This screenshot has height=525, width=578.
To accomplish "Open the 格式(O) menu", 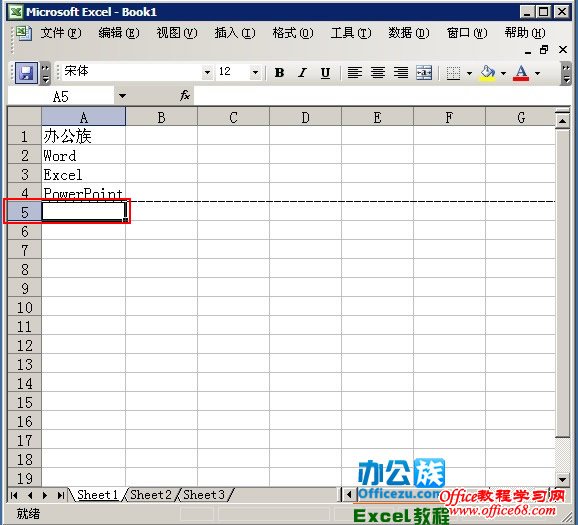I will pyautogui.click(x=293, y=33).
